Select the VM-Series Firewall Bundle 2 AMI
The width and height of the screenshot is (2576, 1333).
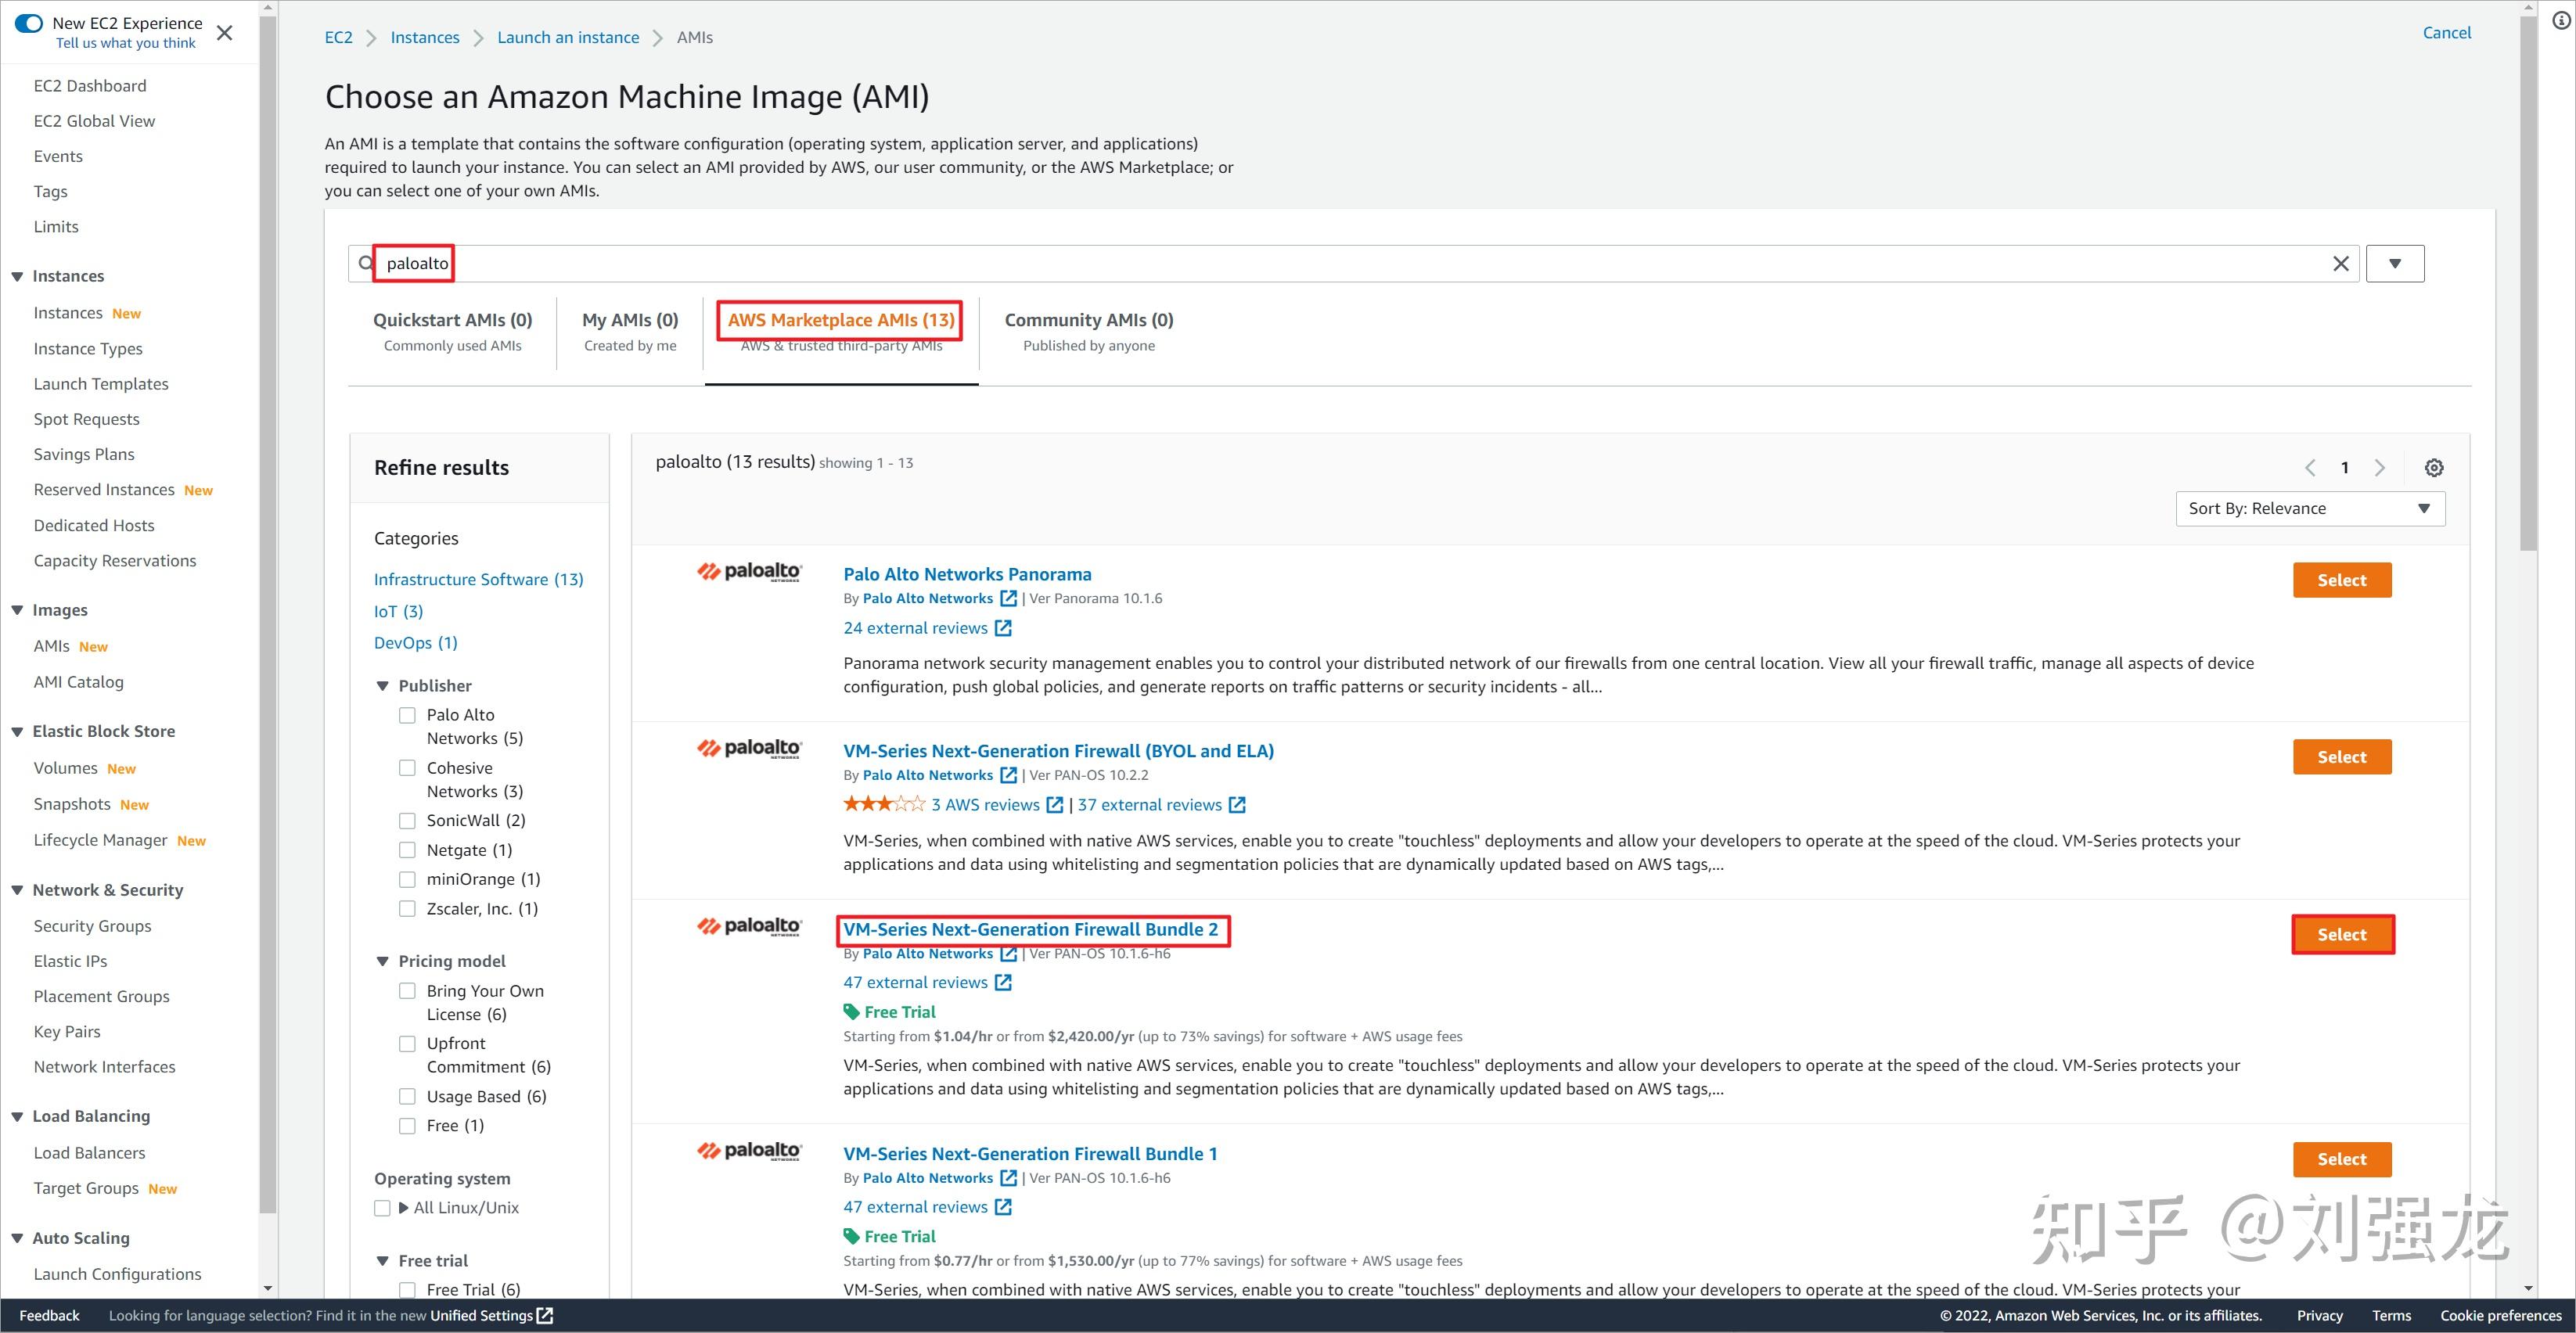point(2342,935)
